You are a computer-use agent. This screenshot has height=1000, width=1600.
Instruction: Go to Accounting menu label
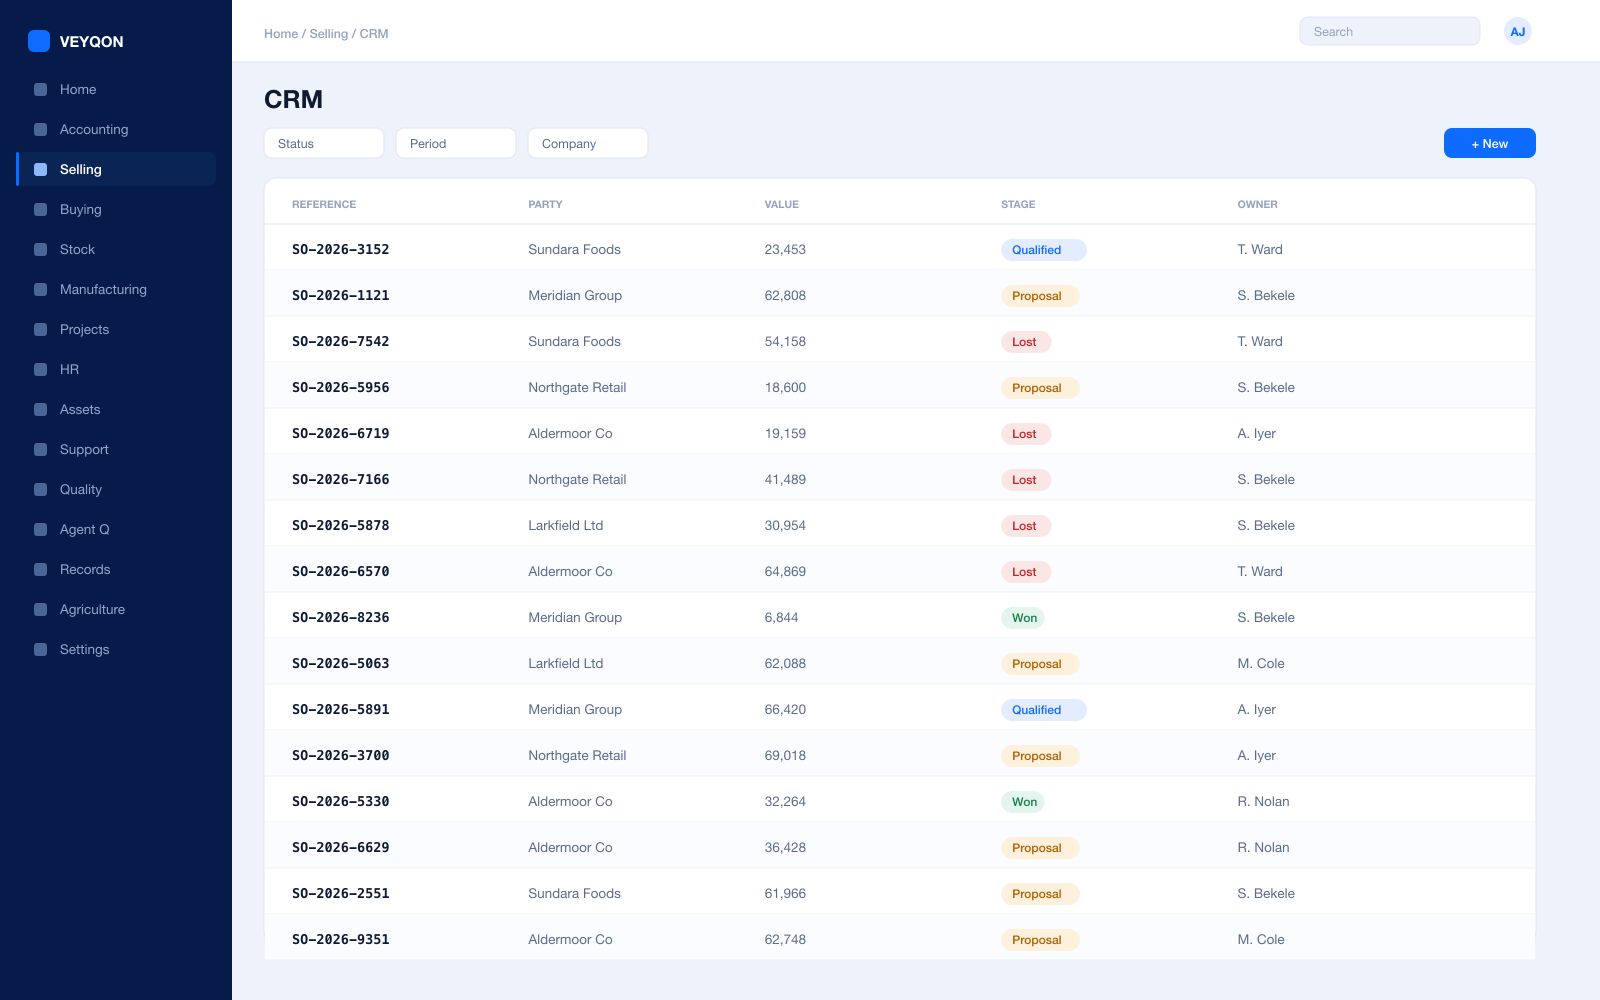click(x=94, y=129)
